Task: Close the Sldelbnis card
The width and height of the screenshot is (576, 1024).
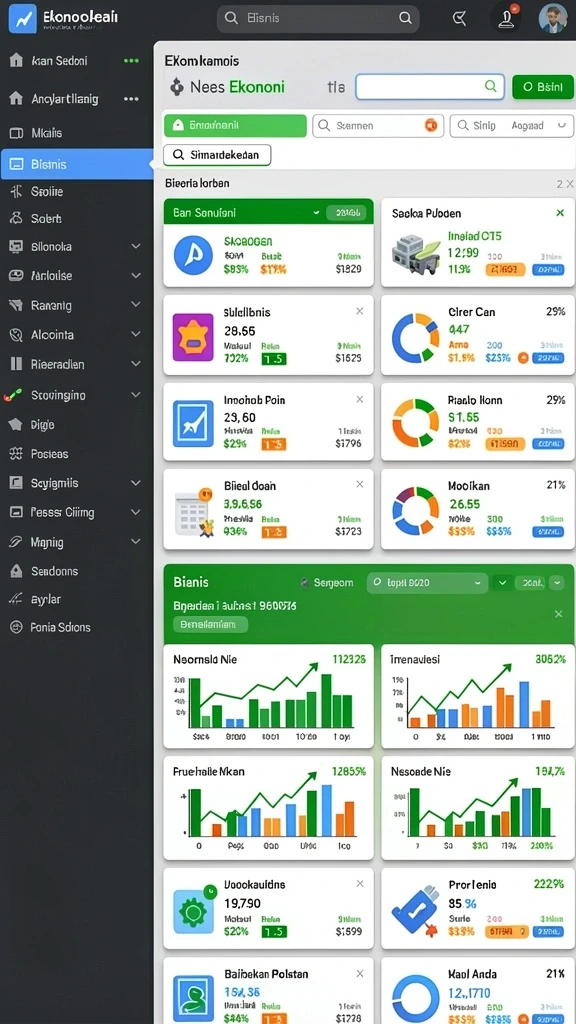Action: pyautogui.click(x=359, y=312)
